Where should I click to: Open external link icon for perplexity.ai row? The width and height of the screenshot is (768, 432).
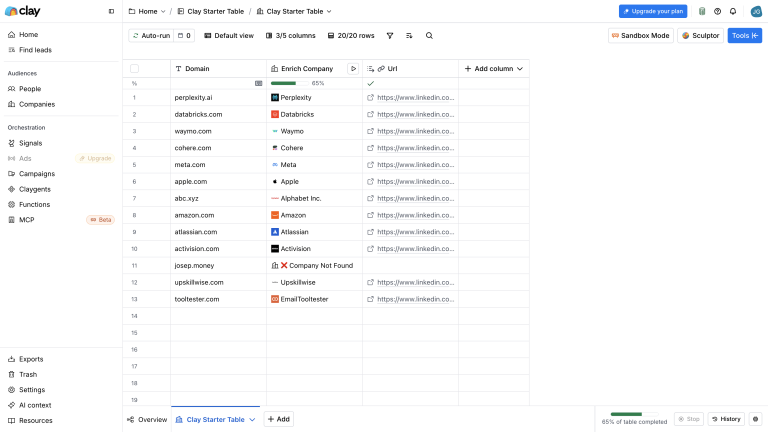[x=370, y=97]
